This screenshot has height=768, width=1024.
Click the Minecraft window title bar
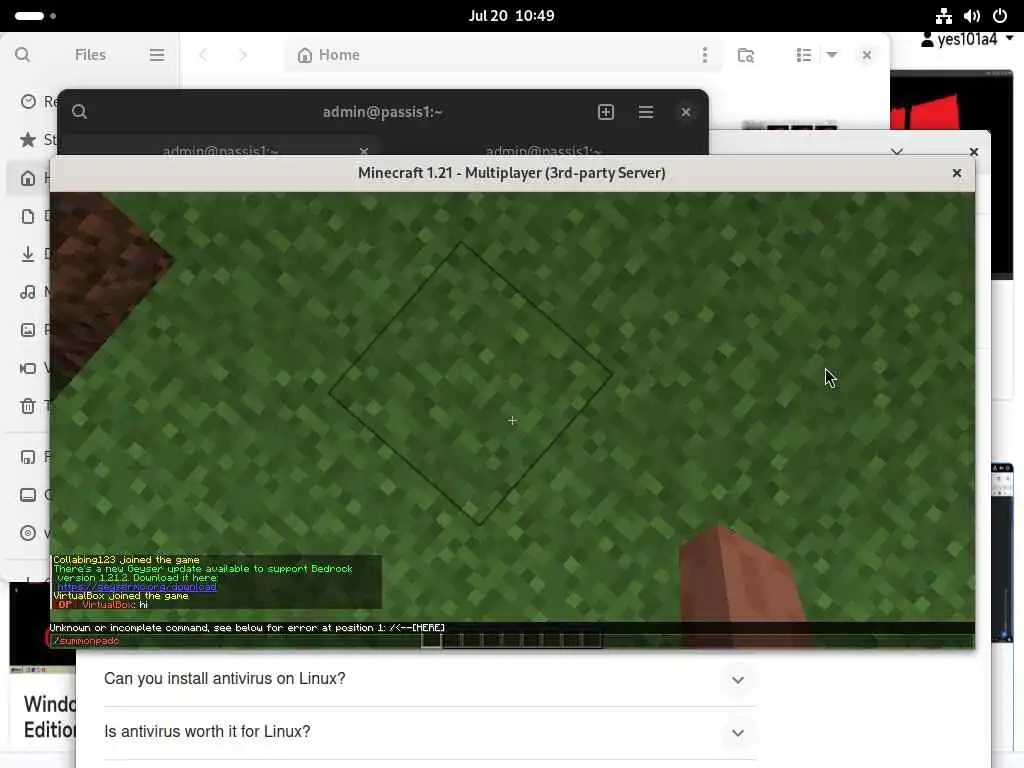511,173
